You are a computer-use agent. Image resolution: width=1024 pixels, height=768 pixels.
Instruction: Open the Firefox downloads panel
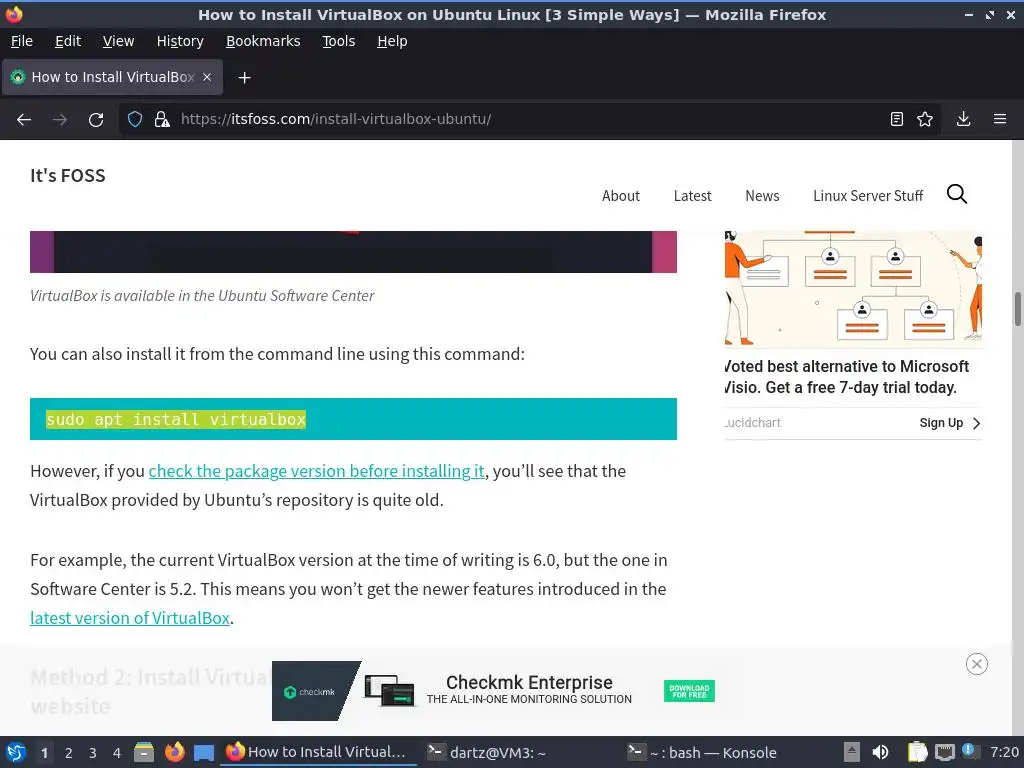coord(963,120)
